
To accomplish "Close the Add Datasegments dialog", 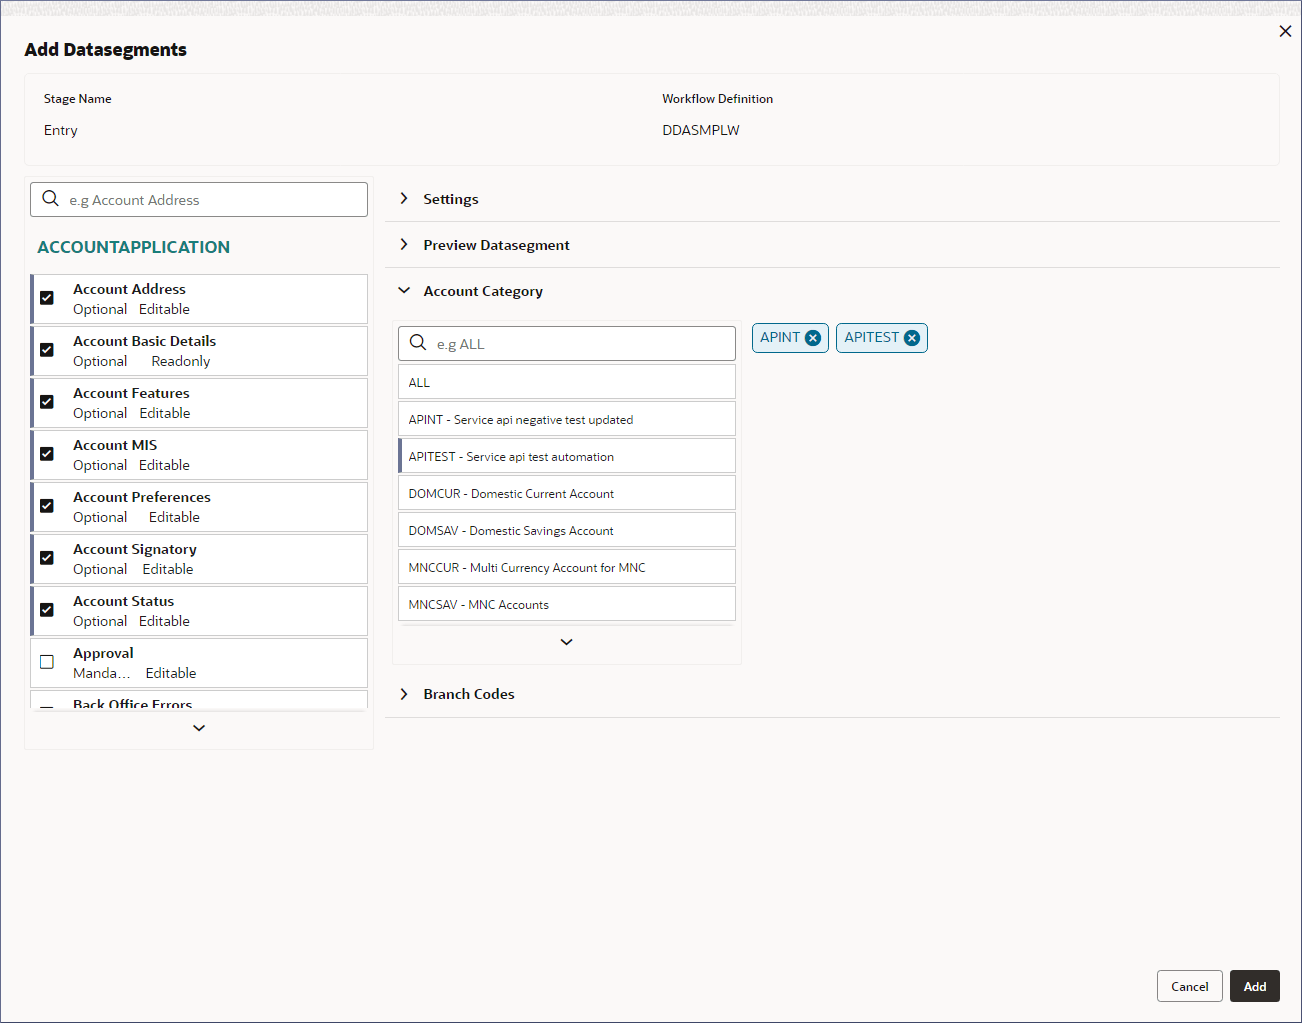I will pos(1285,31).
